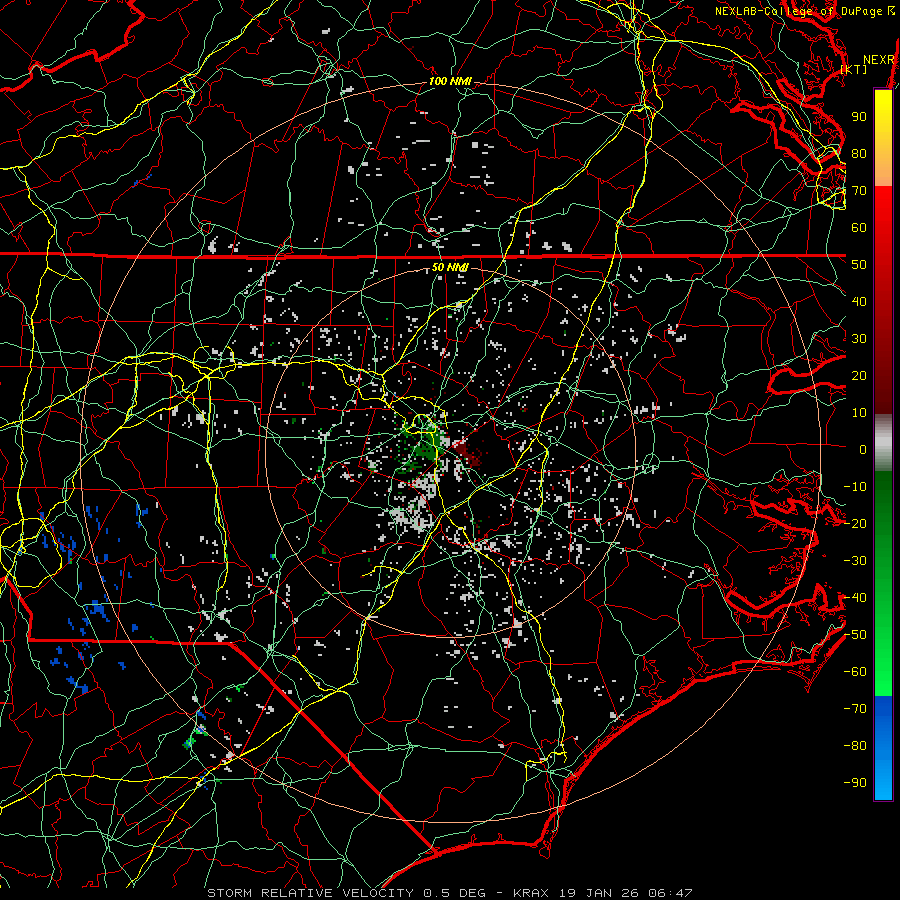Image resolution: width=900 pixels, height=900 pixels.
Task: Select the -70 value on velocity scale
Action: point(855,709)
